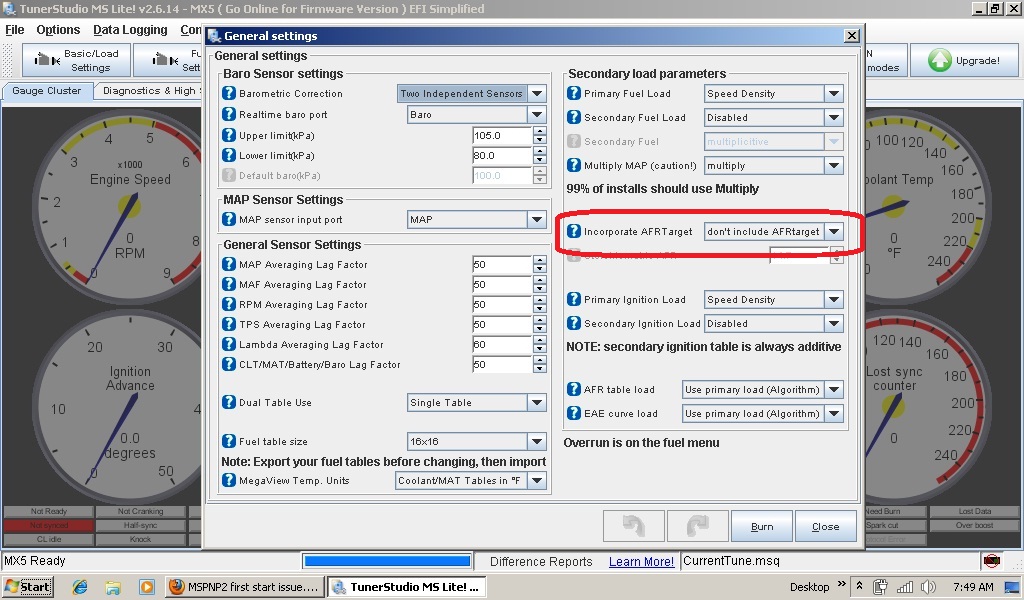Click the green Upgrade! arrow icon
Screen dimensions: 1024x600
[940, 61]
